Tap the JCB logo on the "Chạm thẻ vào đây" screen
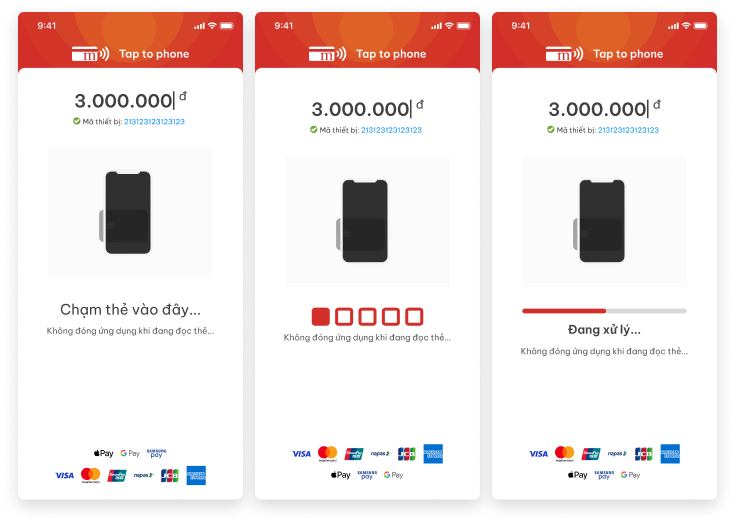Screen dimensions: 735x524 (x=170, y=475)
